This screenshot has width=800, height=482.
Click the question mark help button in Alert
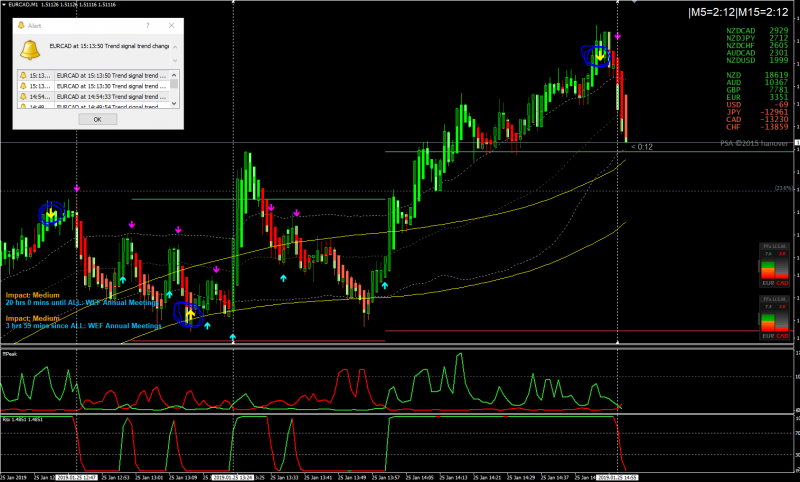[147, 26]
